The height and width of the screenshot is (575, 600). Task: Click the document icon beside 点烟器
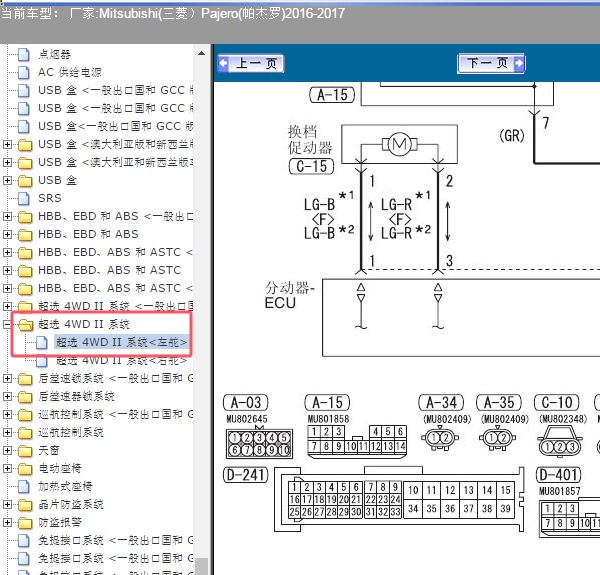[24, 54]
